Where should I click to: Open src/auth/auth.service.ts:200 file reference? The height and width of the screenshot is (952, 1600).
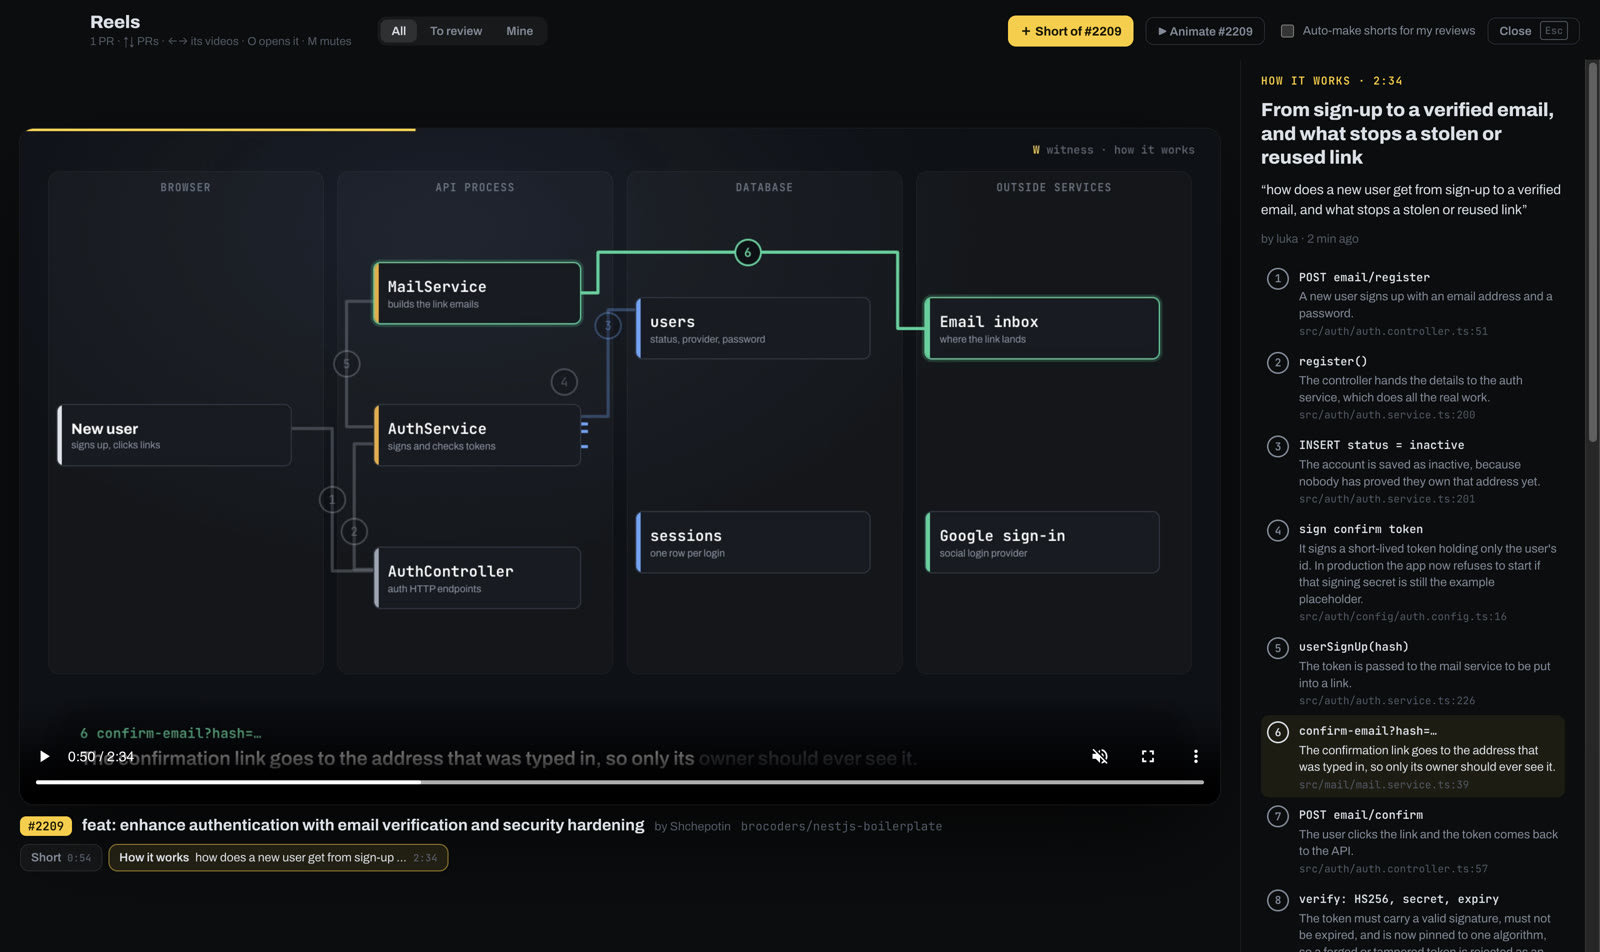pos(1387,415)
